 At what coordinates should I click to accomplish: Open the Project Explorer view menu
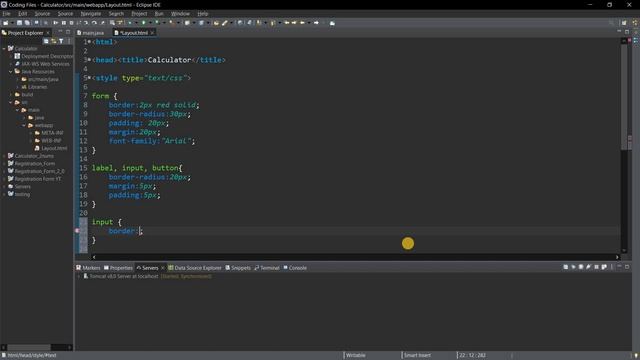point(69,41)
